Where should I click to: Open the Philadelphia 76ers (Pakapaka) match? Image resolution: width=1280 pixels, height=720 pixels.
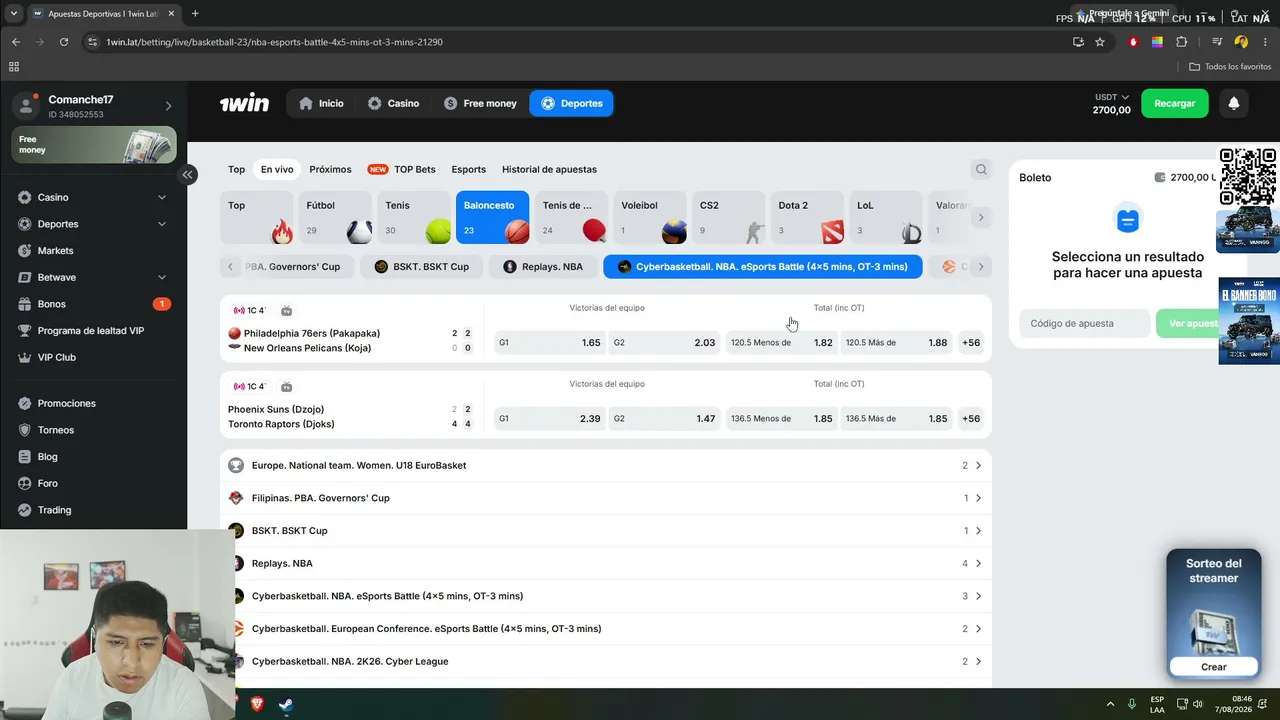coord(312,333)
